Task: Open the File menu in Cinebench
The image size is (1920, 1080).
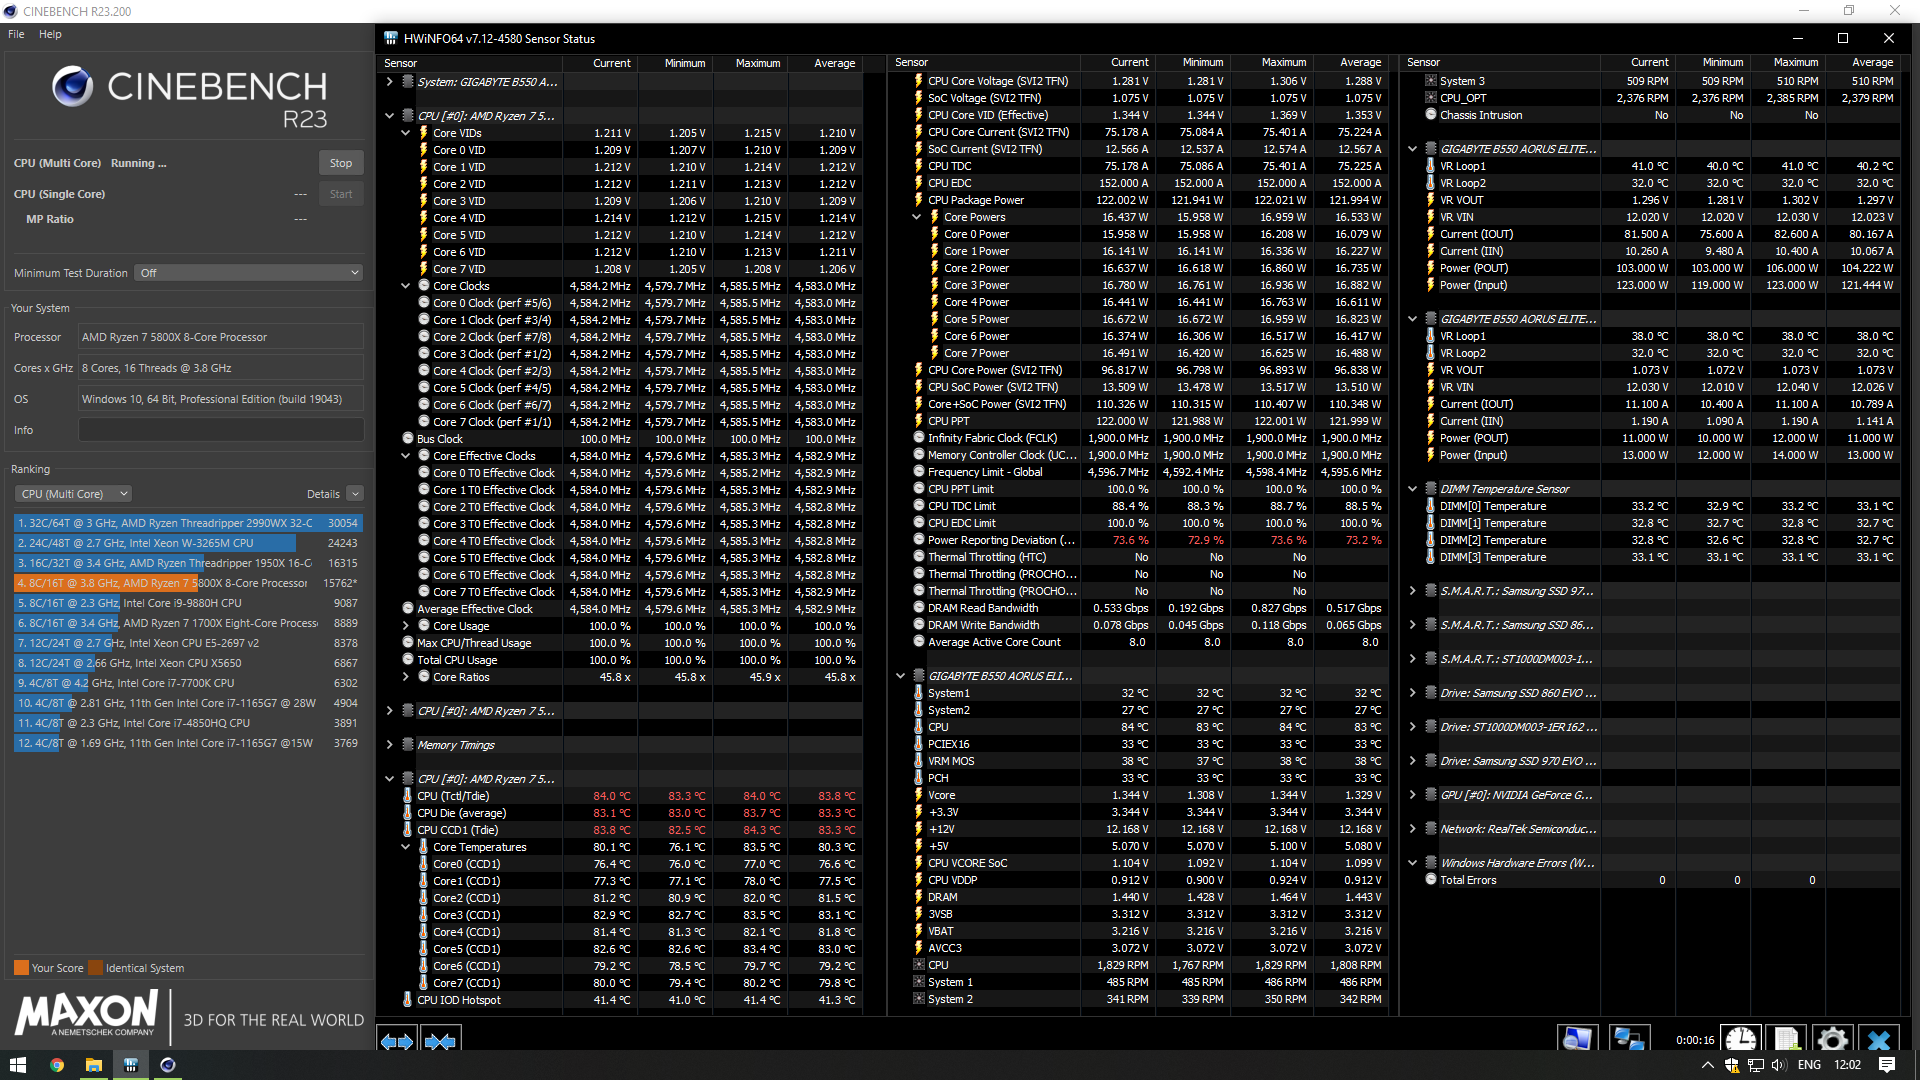Action: [16, 34]
